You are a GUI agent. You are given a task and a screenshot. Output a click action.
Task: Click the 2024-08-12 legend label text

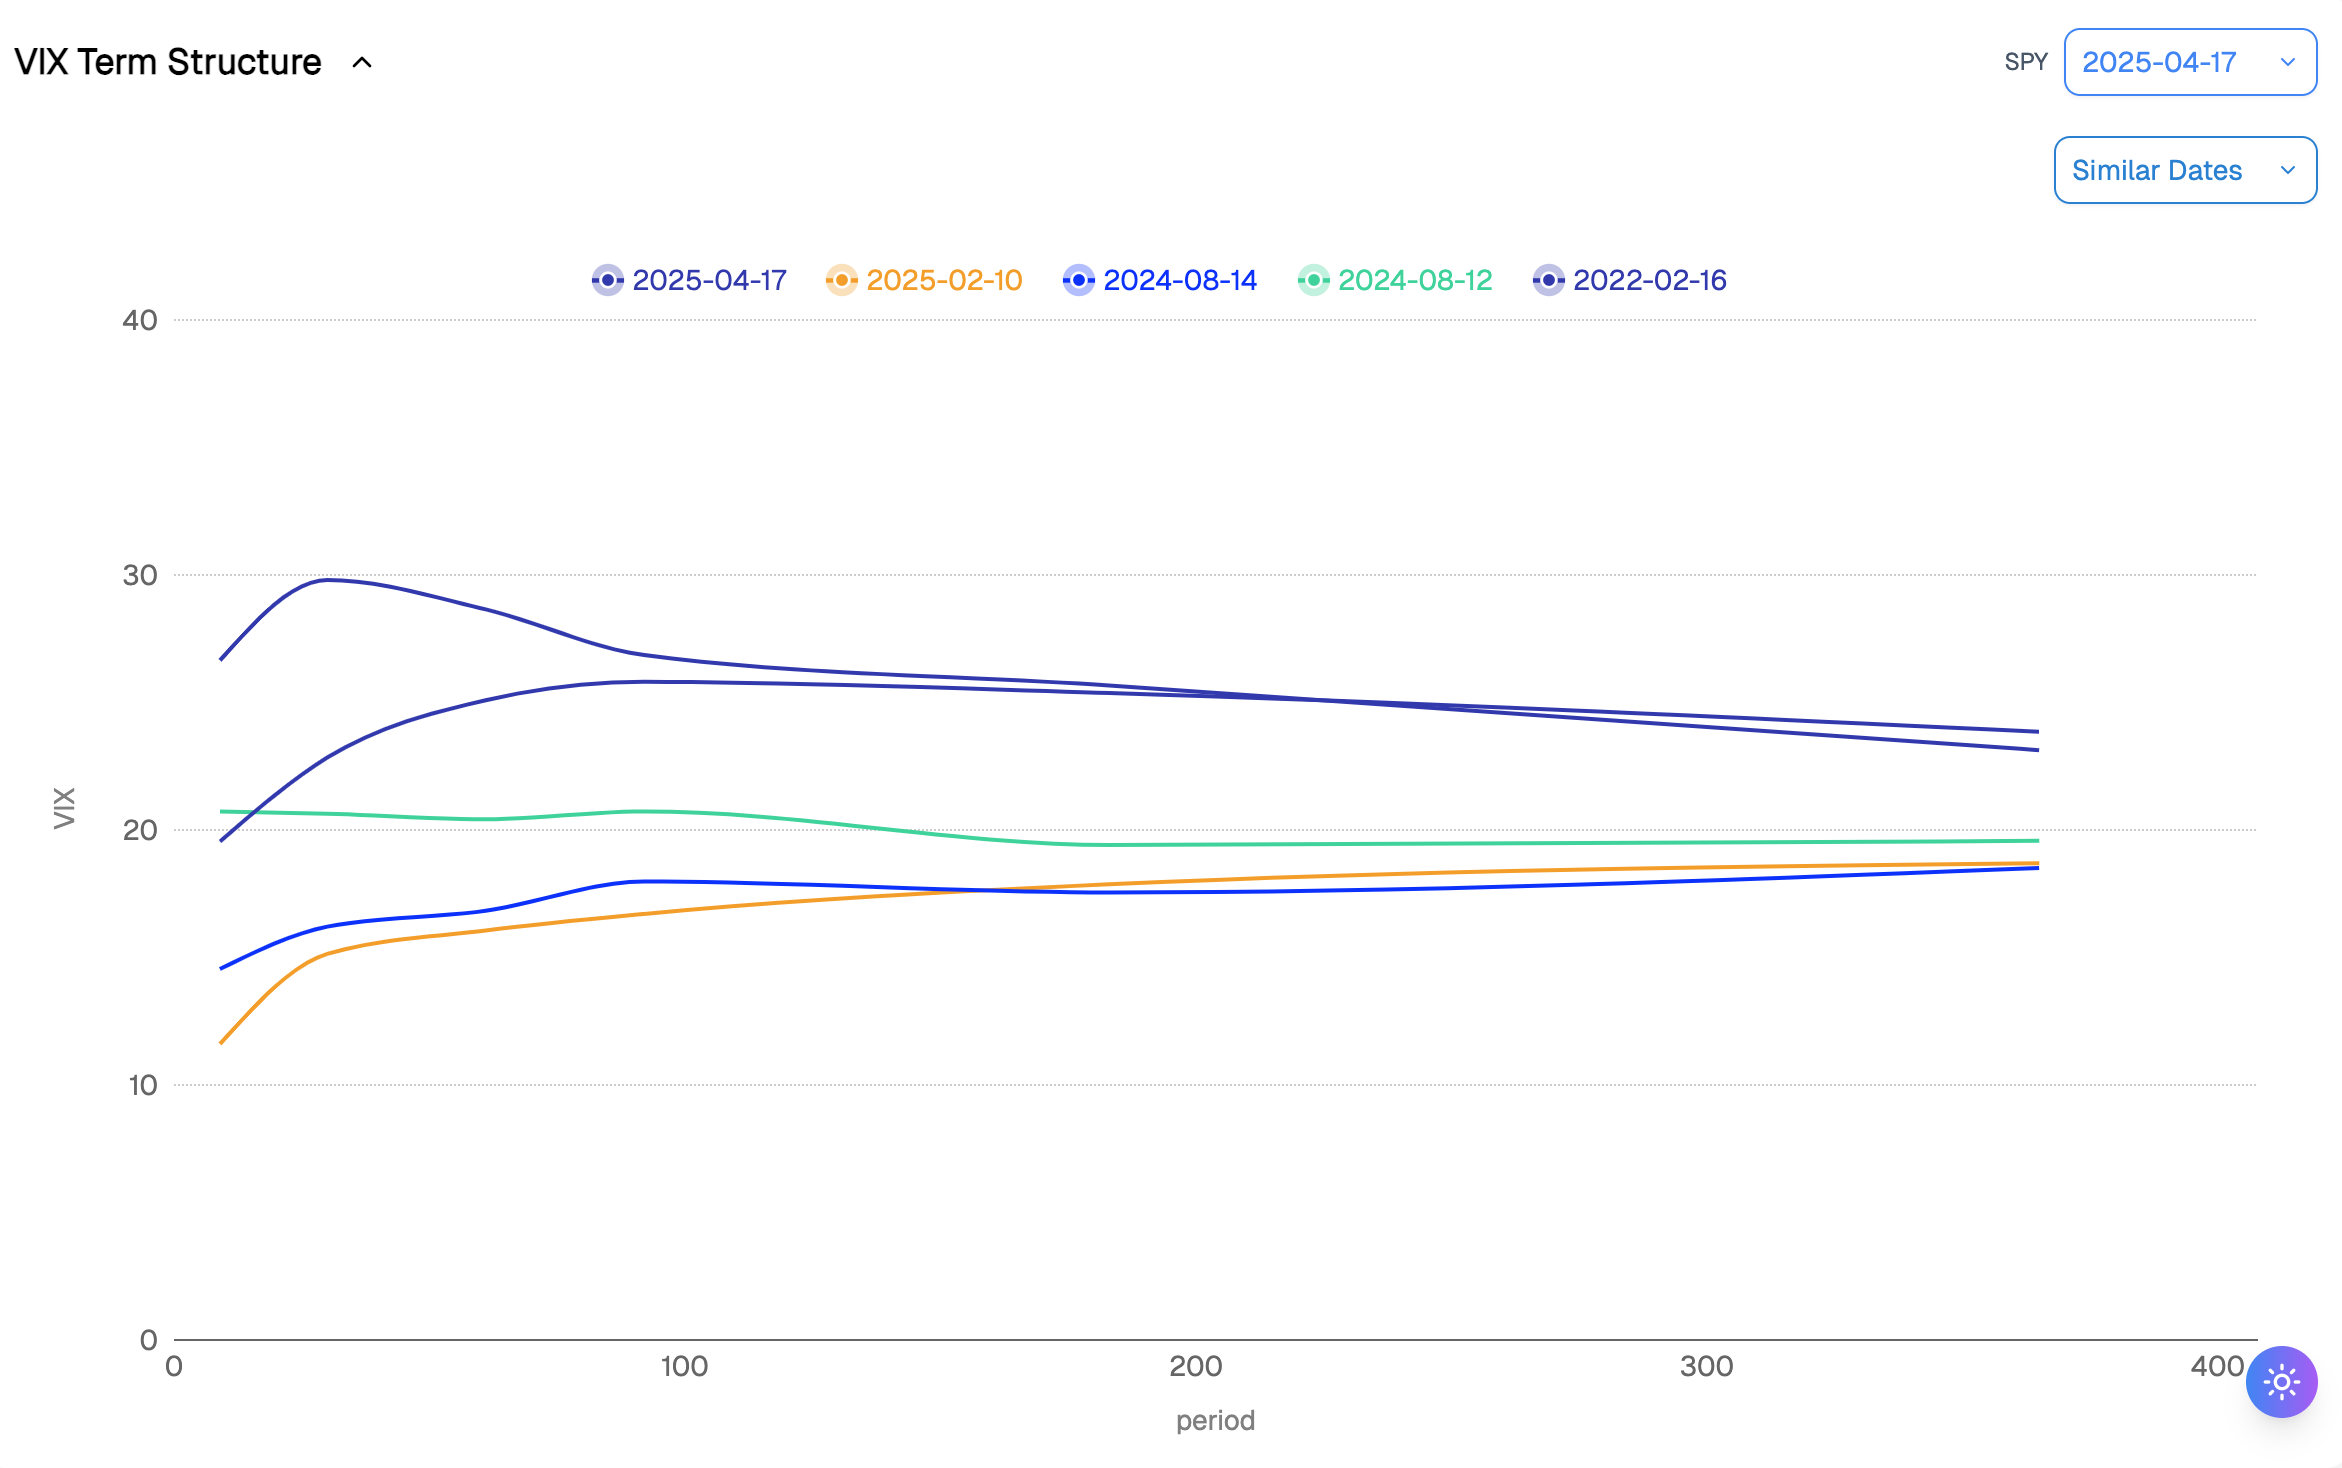(x=1415, y=280)
